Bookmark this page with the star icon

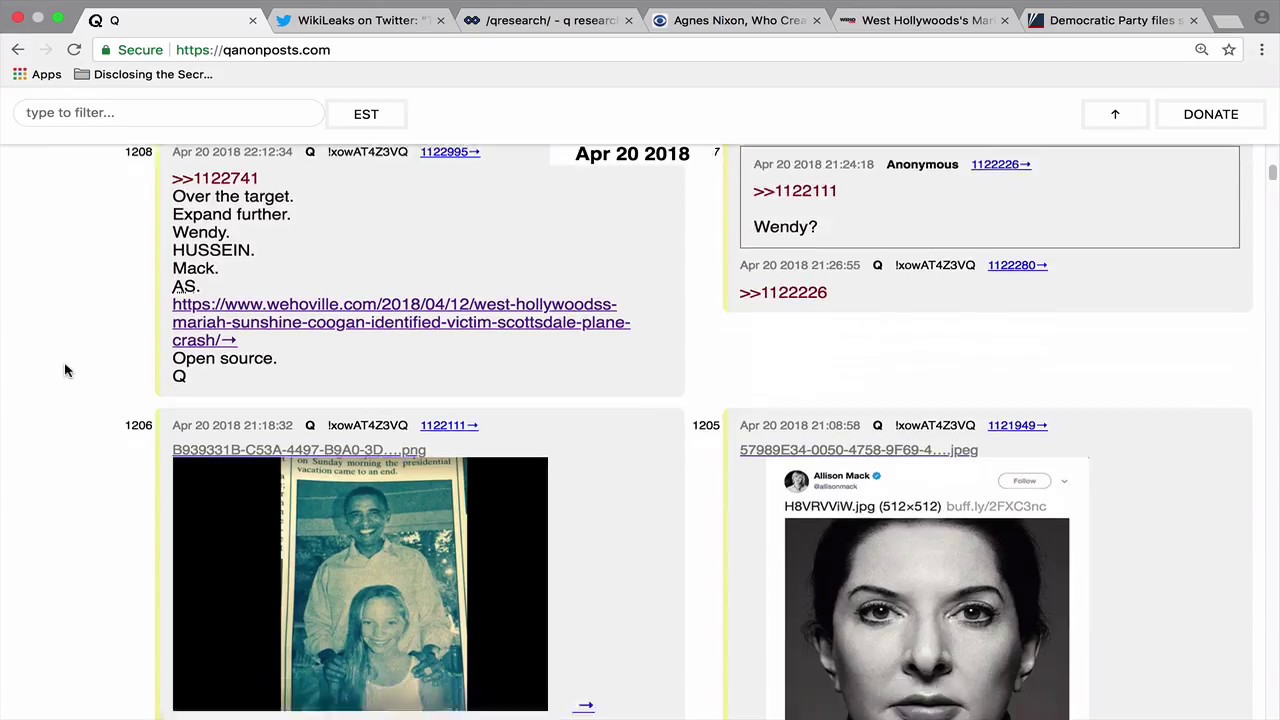[x=1229, y=49]
